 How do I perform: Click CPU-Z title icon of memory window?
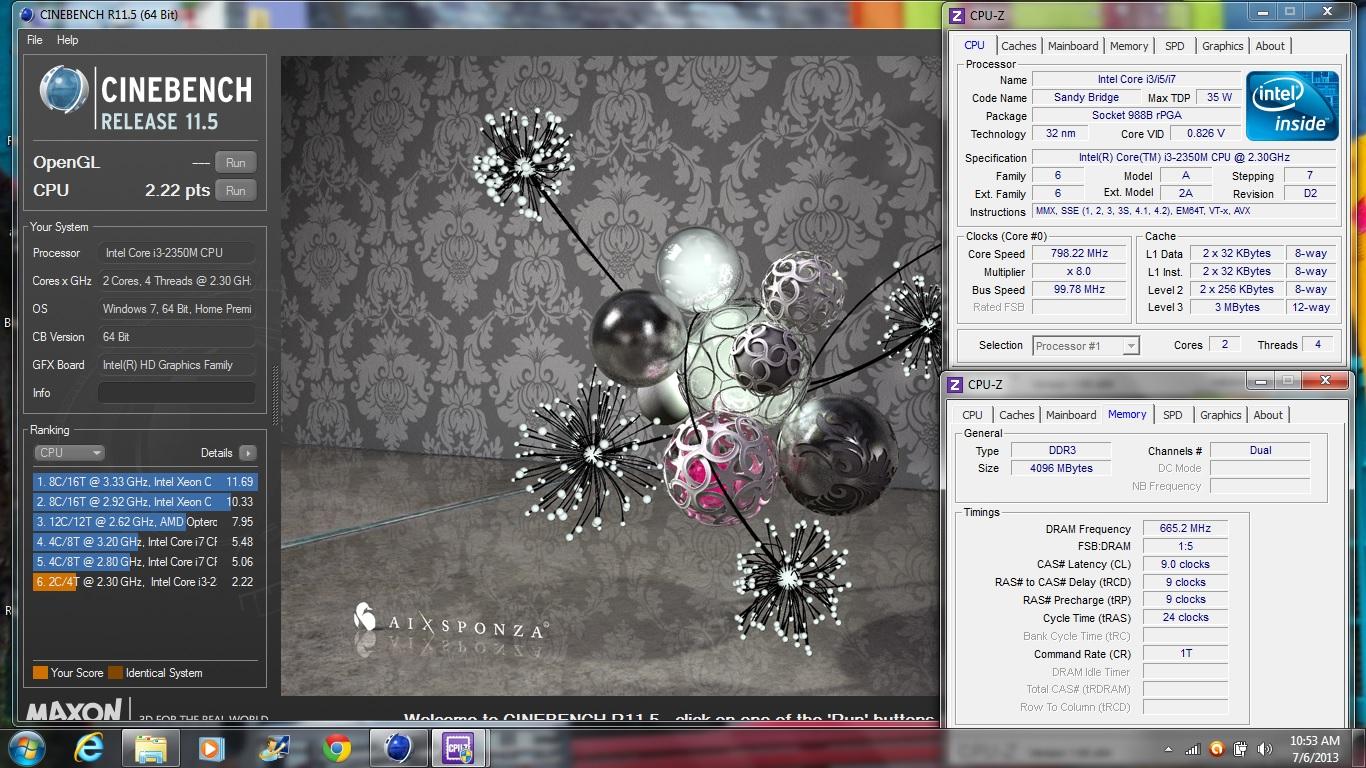coord(956,385)
